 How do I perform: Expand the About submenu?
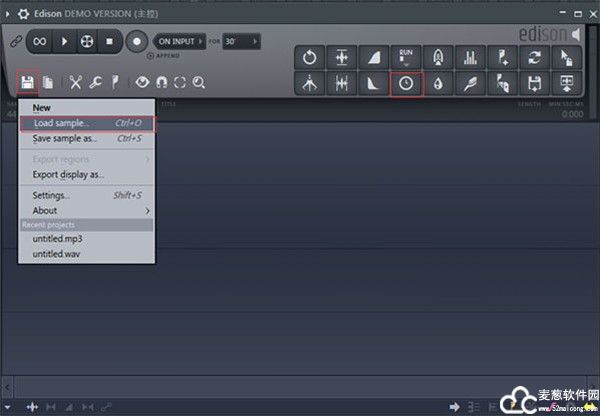87,210
